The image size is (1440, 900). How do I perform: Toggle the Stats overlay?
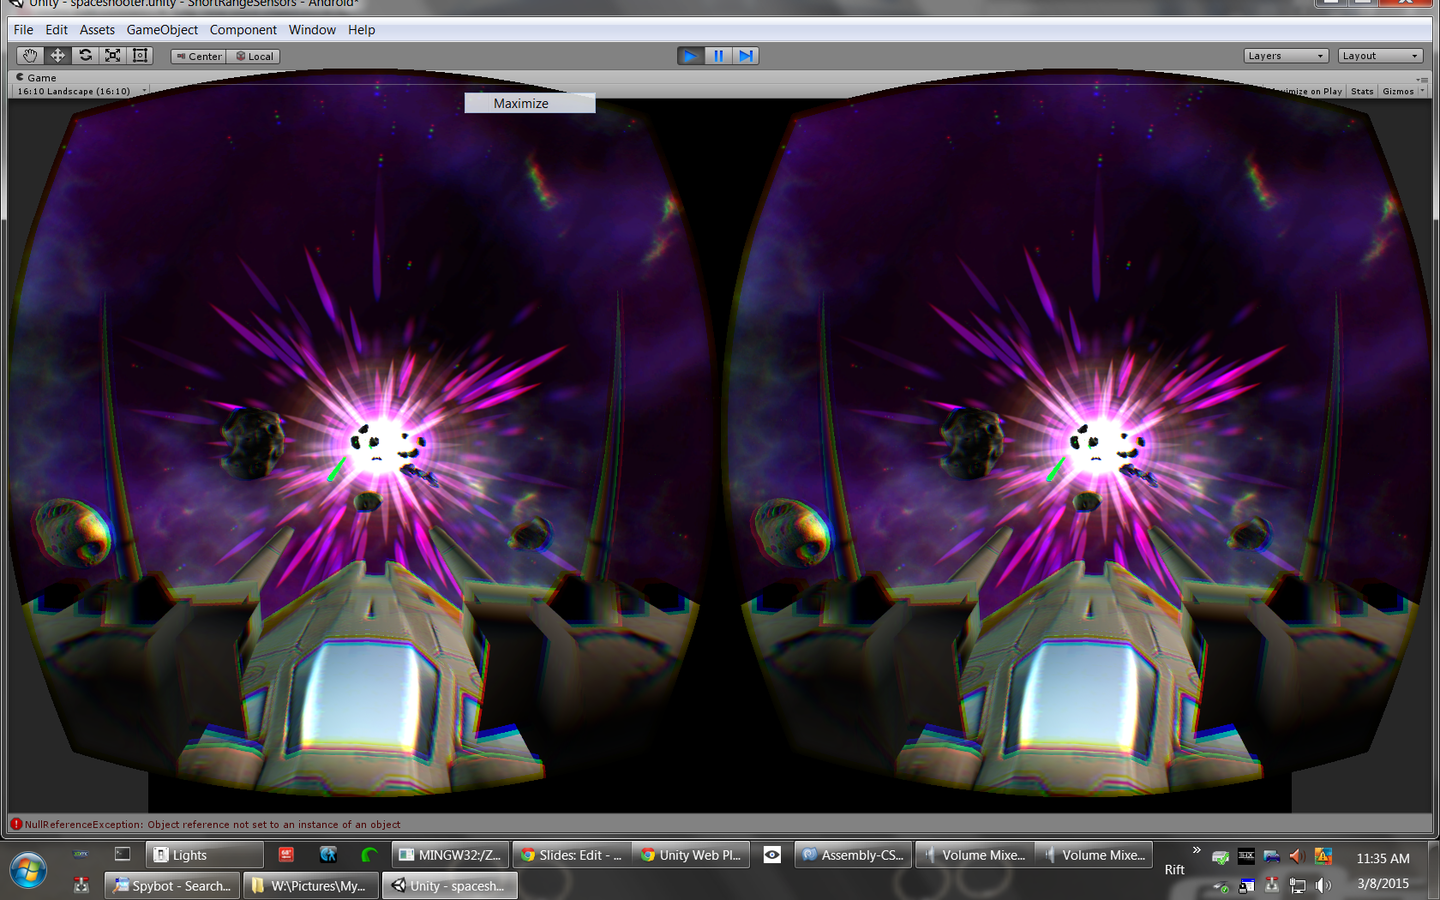[1362, 91]
